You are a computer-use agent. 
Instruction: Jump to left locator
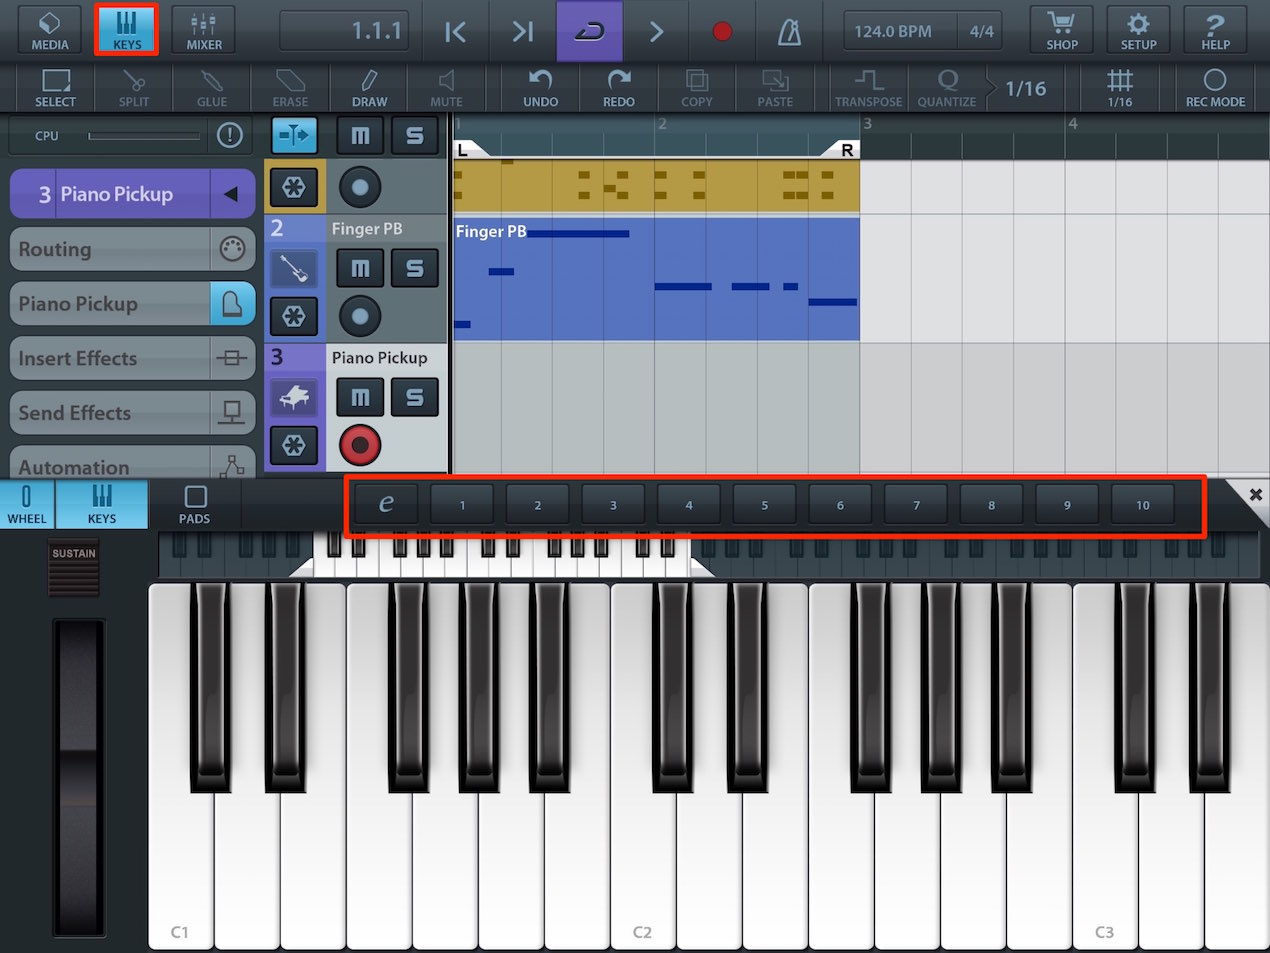tap(455, 32)
